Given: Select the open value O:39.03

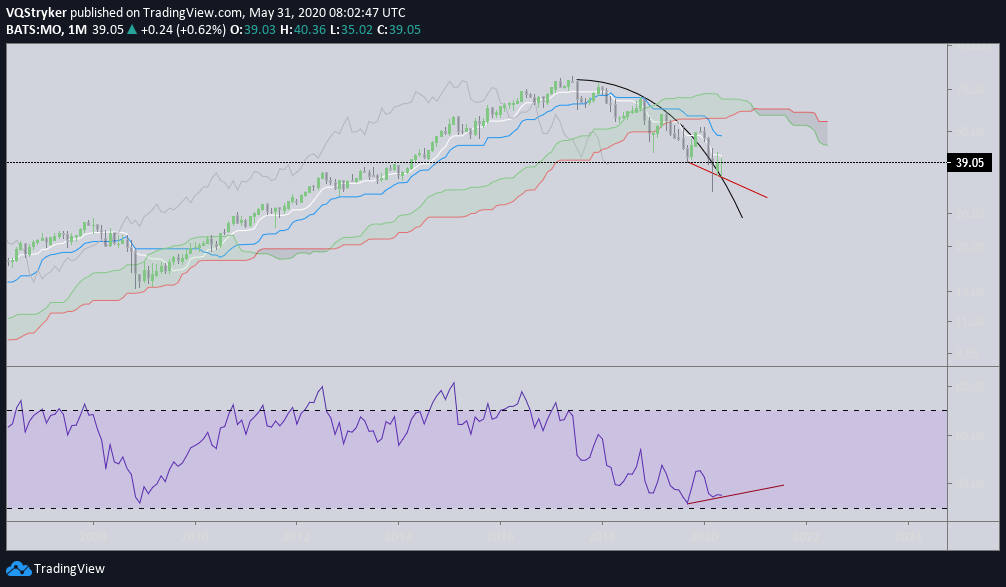Looking at the screenshot, I should [253, 30].
